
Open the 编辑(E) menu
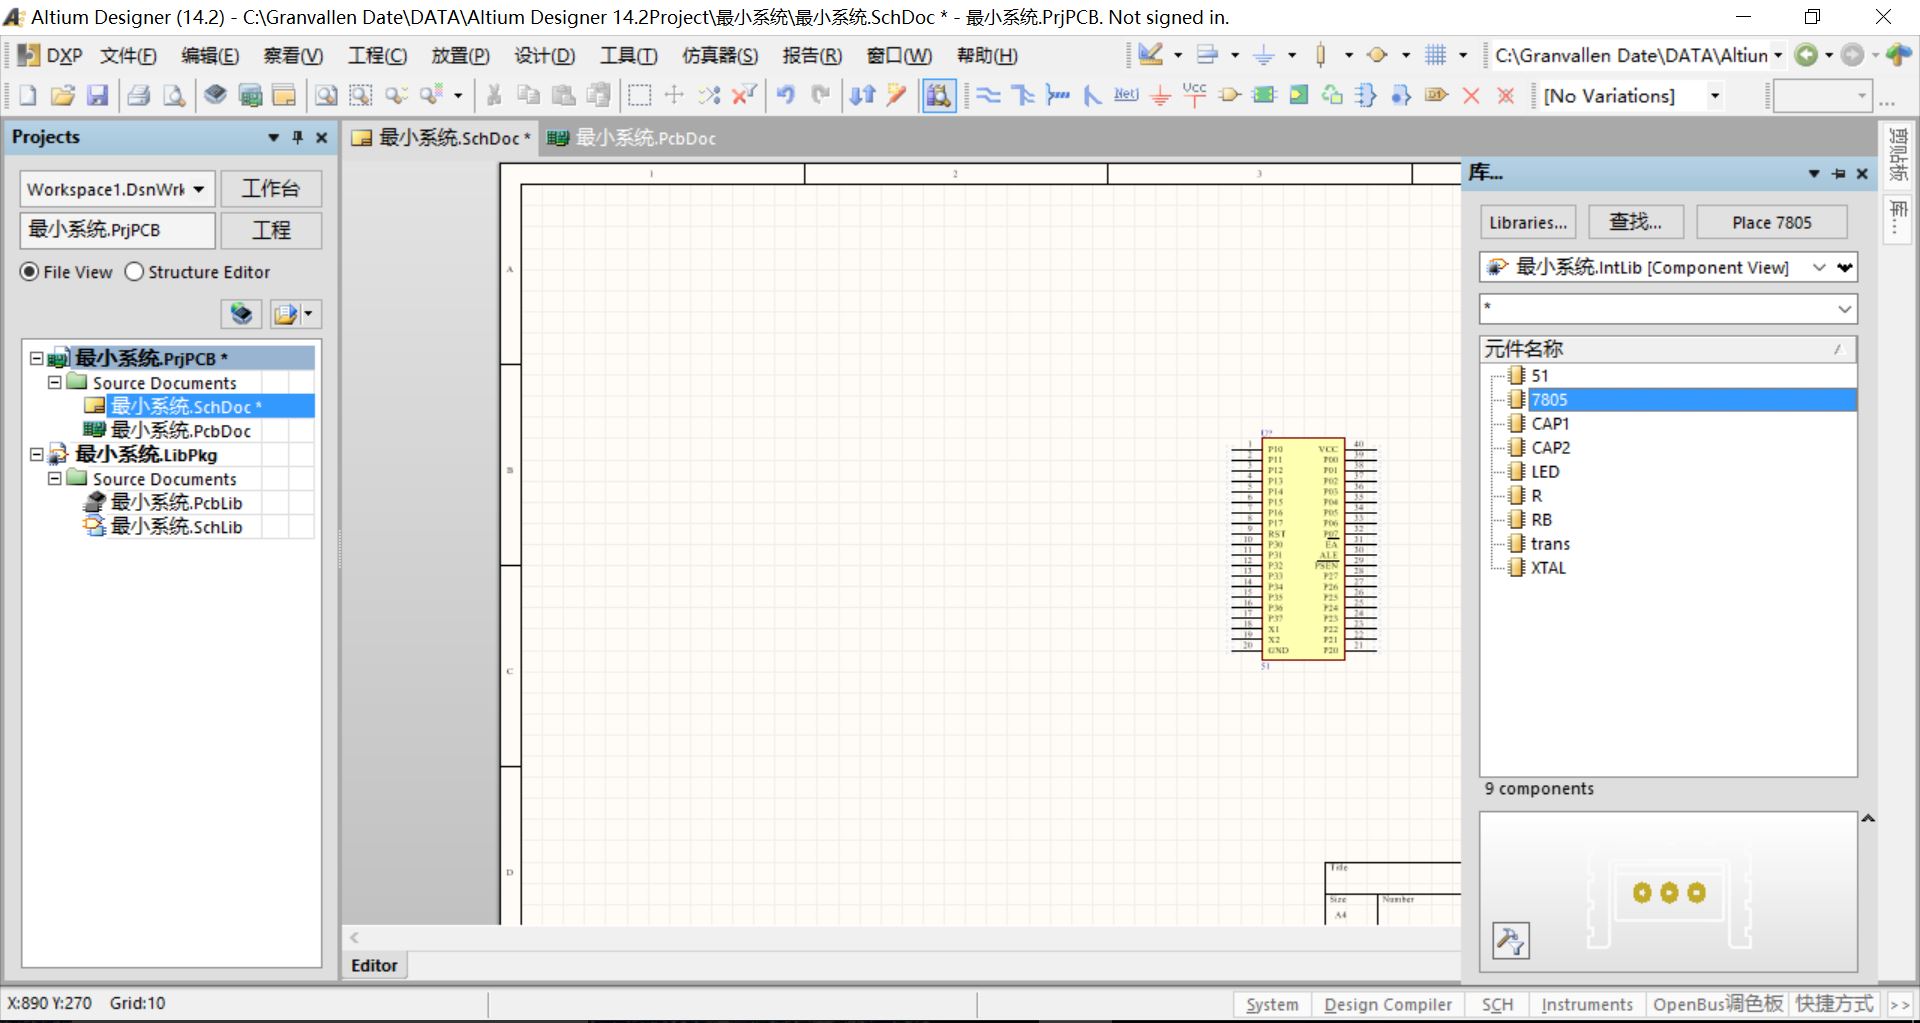pyautogui.click(x=210, y=56)
